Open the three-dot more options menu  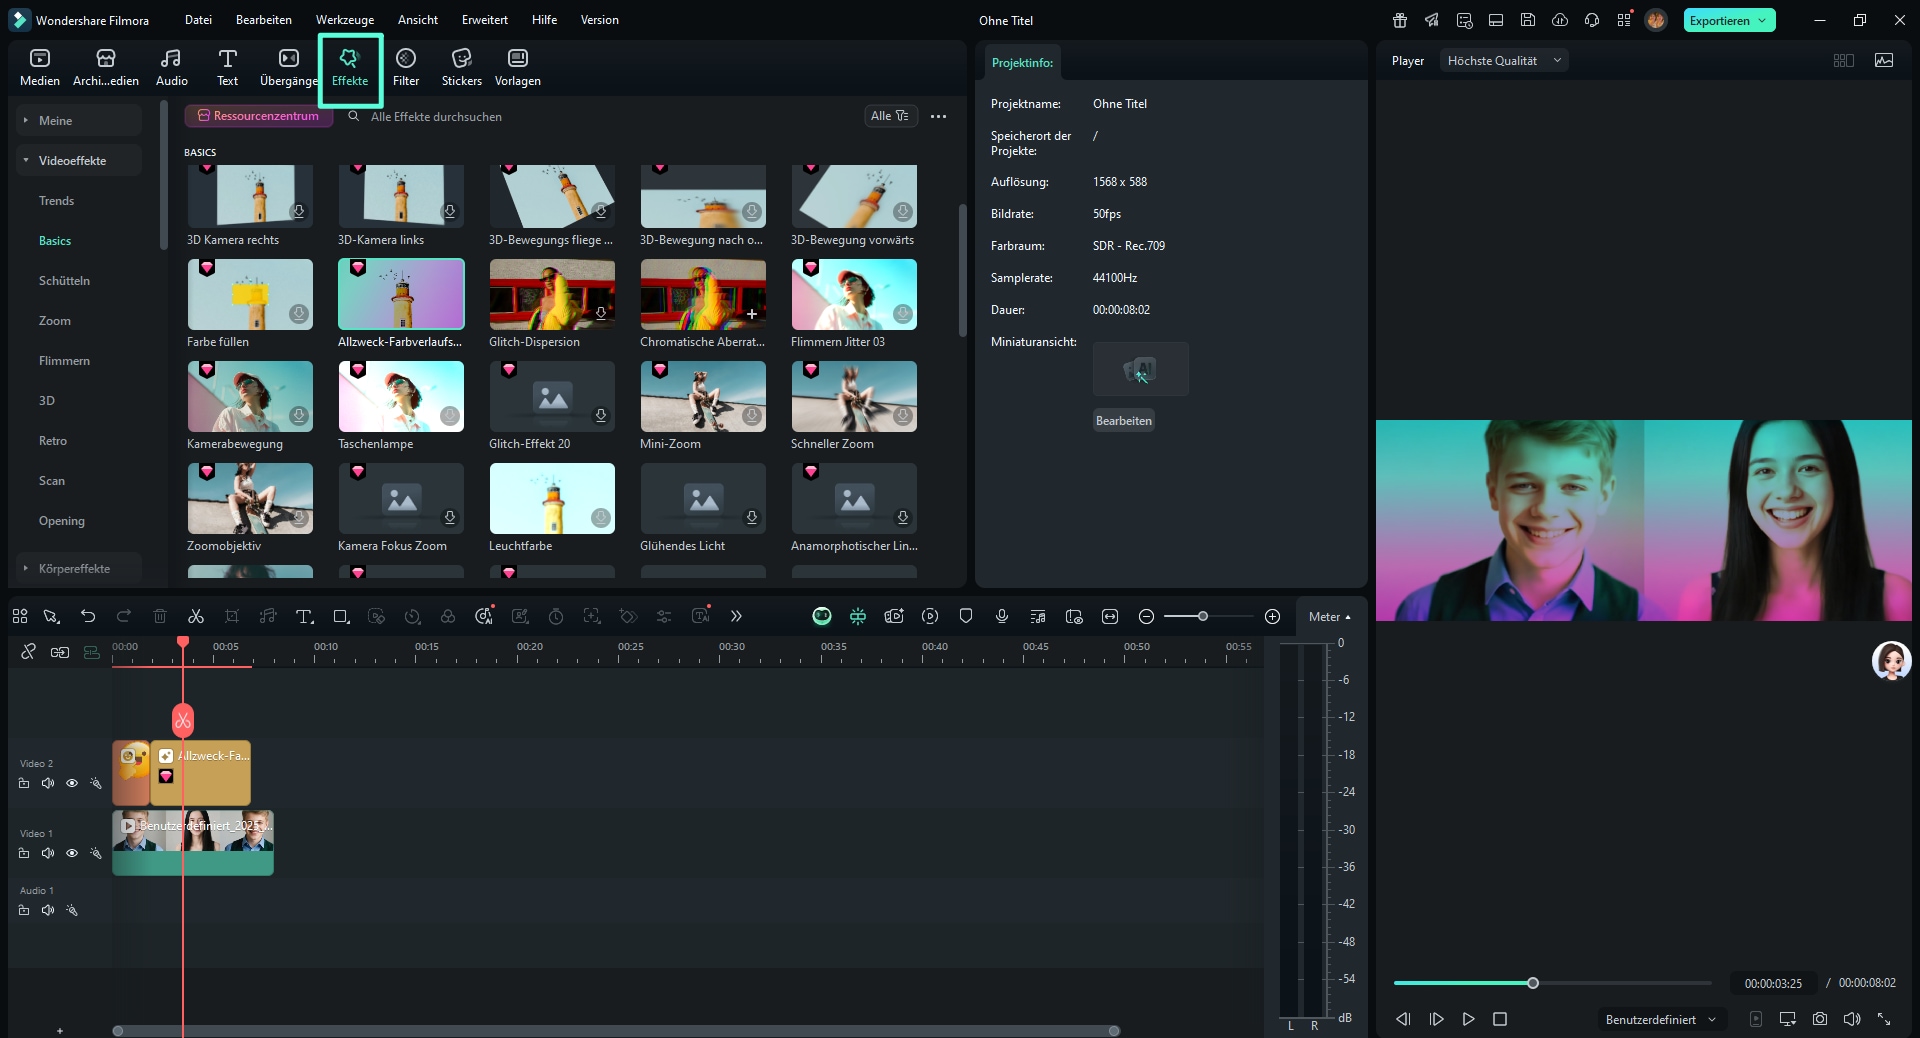(938, 116)
